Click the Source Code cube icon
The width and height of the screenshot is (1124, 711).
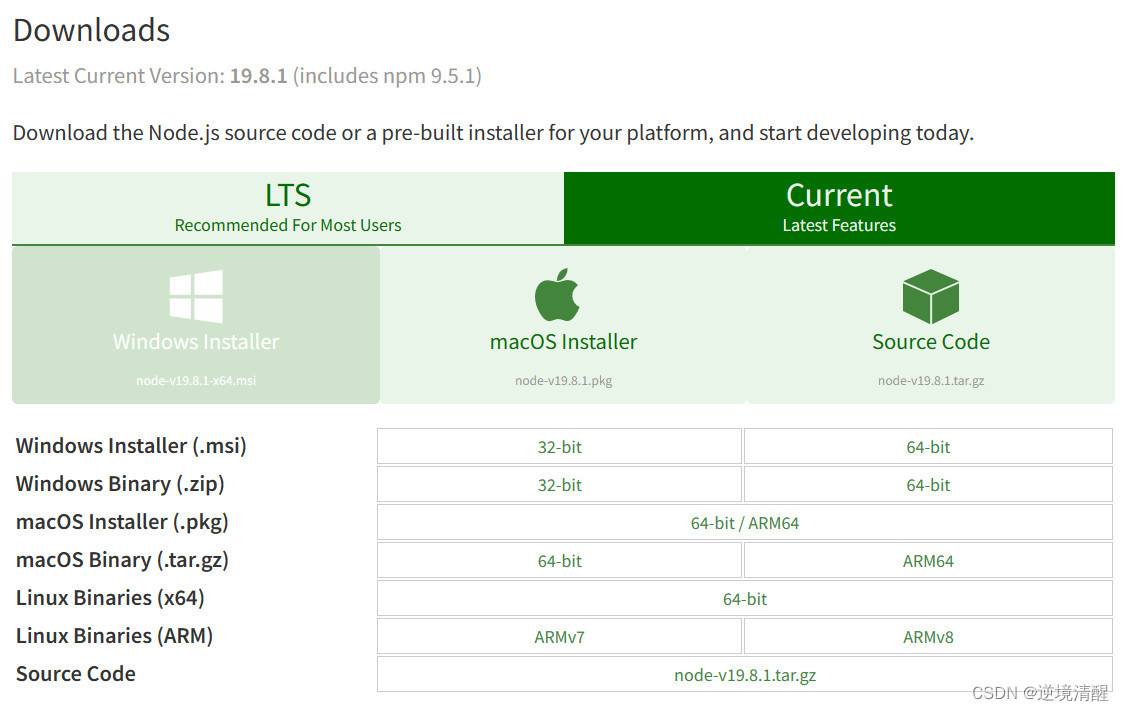pyautogui.click(x=930, y=296)
